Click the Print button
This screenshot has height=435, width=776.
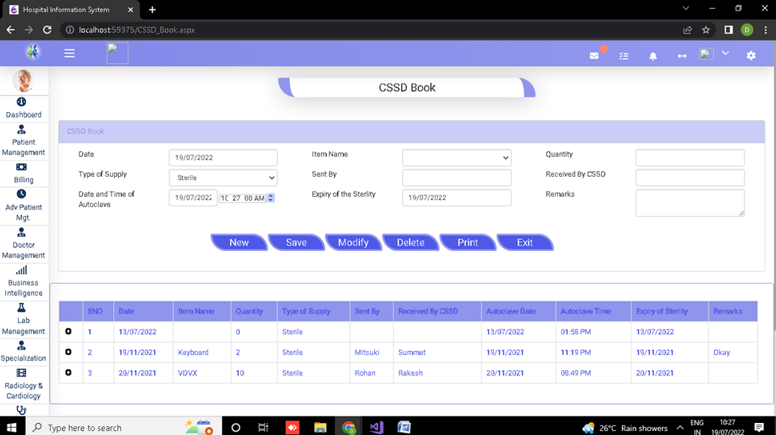[468, 242]
